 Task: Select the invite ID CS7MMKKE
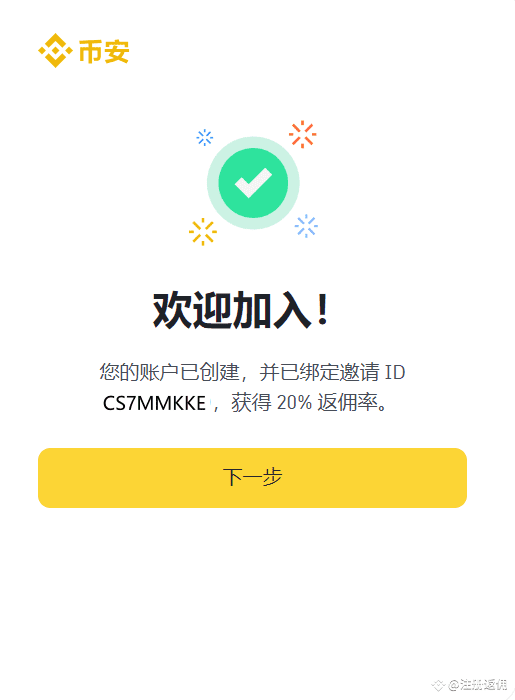tap(154, 403)
